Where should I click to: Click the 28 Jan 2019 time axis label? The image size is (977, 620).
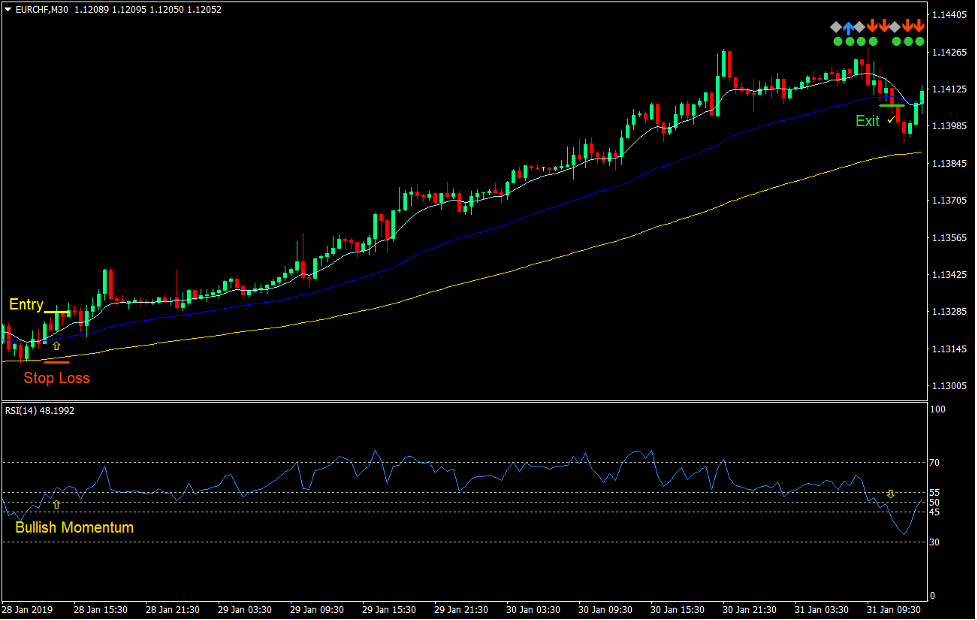(x=28, y=609)
